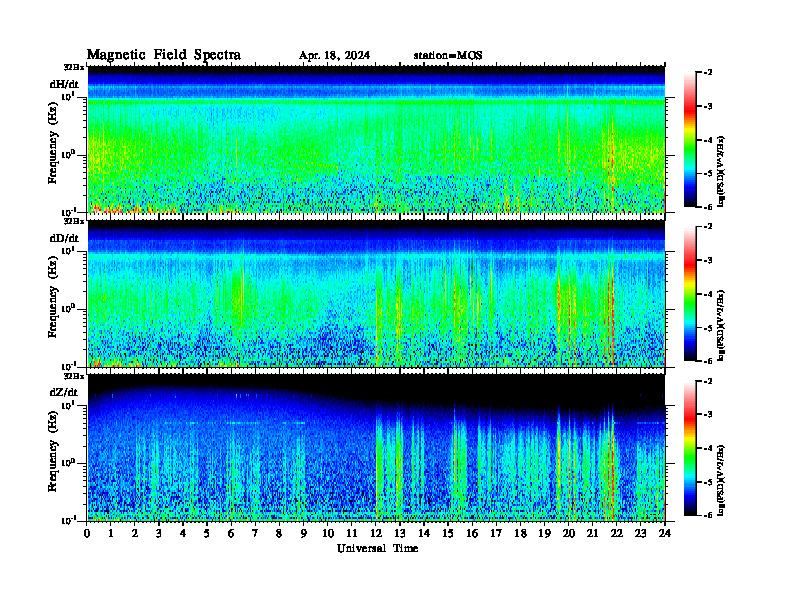The height and width of the screenshot is (612, 792).
Task: Click the 'Magnetic Field Spectra' title
Action: 164,55
